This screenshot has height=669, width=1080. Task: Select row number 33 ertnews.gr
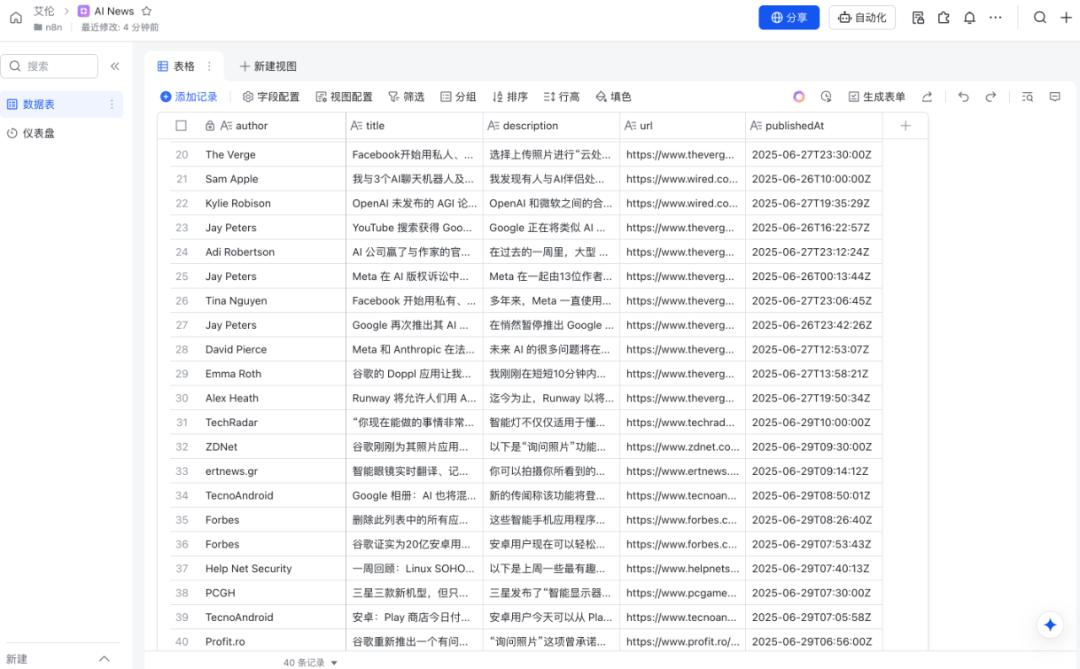click(x=182, y=471)
